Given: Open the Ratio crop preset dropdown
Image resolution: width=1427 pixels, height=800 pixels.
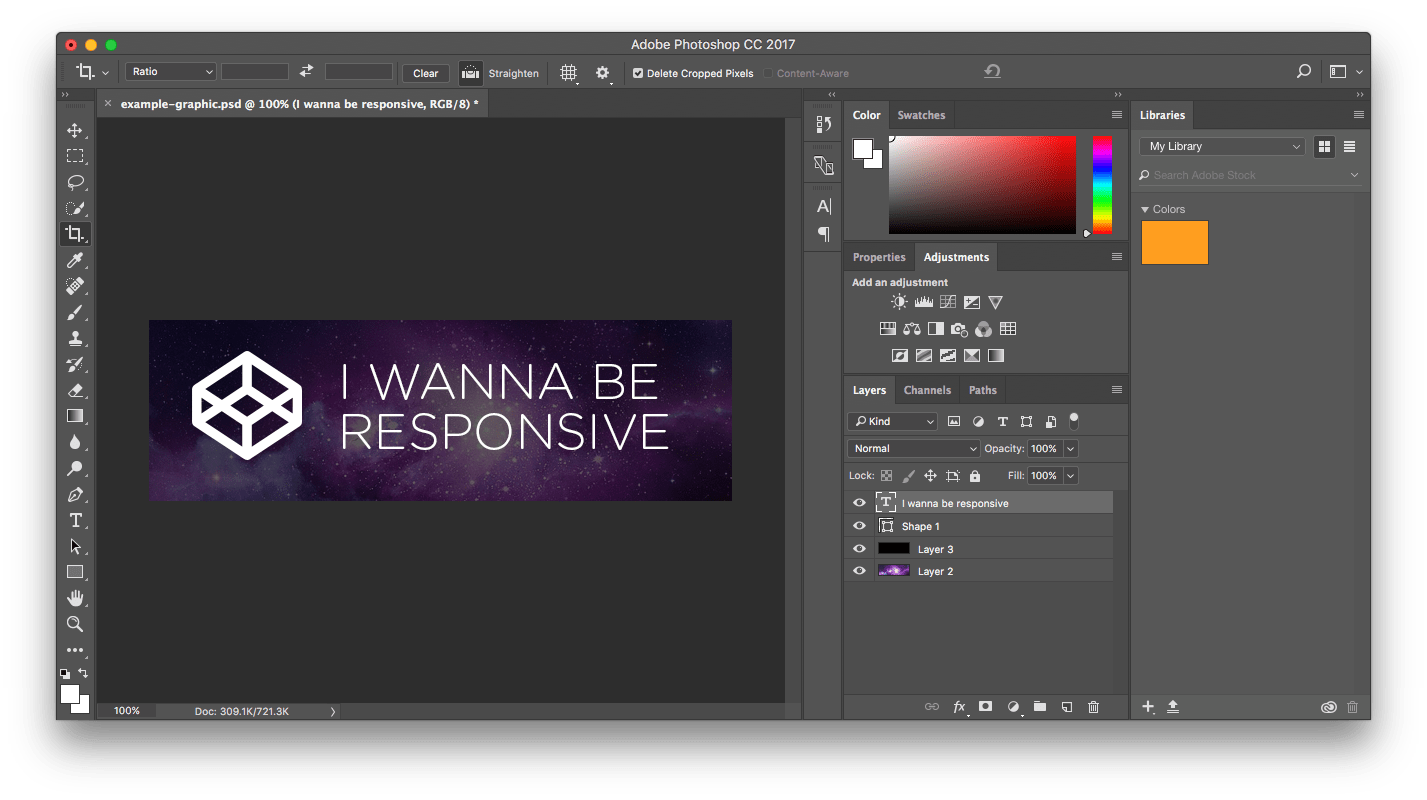Looking at the screenshot, I should coord(171,72).
